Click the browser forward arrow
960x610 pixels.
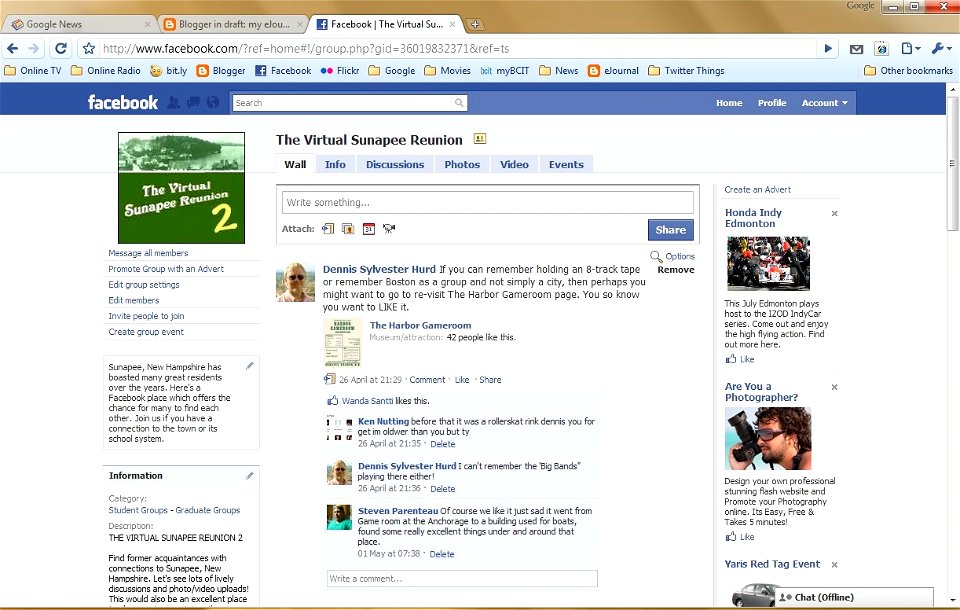point(34,48)
